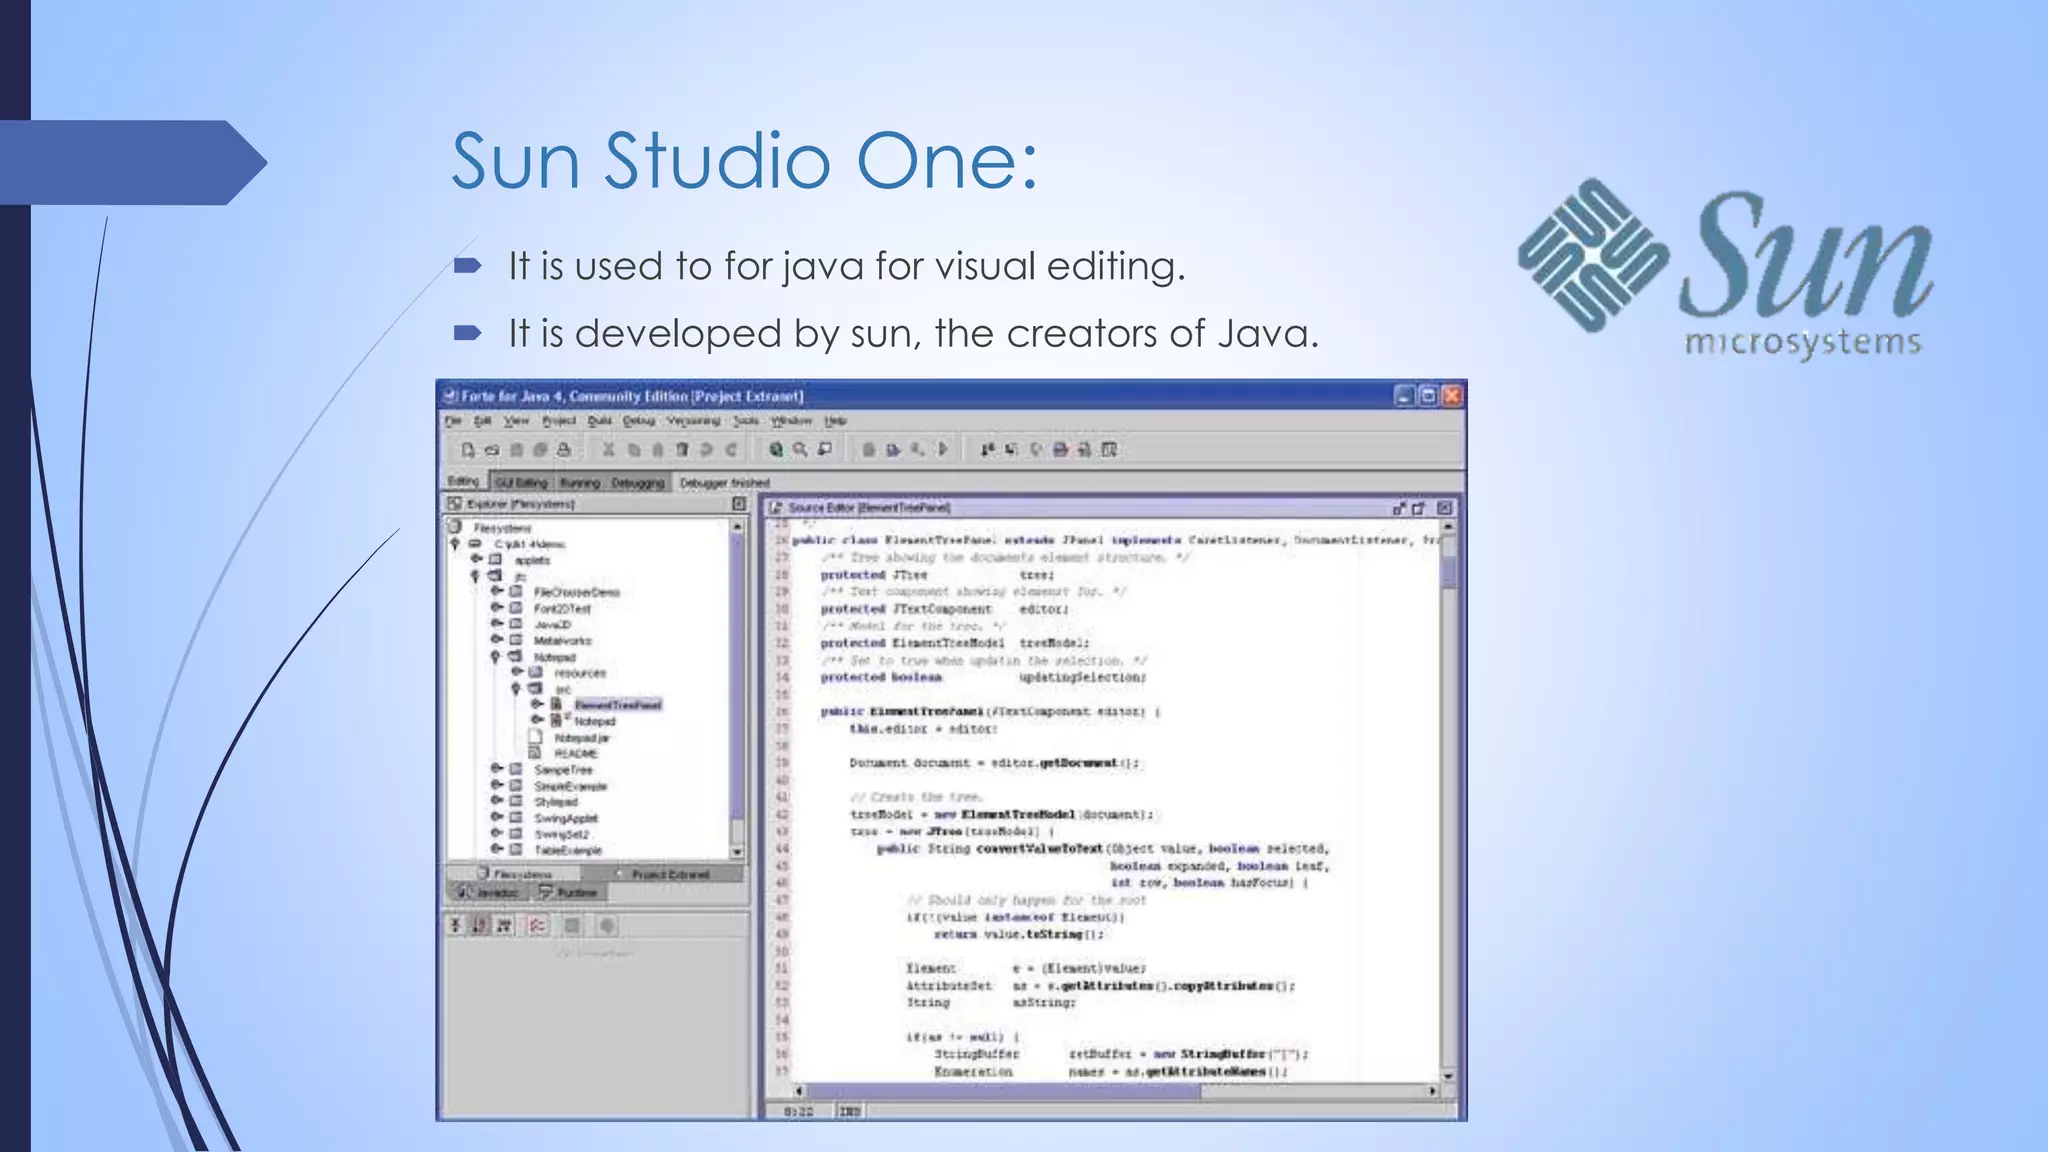Select Notepad.jar file in the tree
Viewport: 2048px width, 1152px height.
(582, 737)
